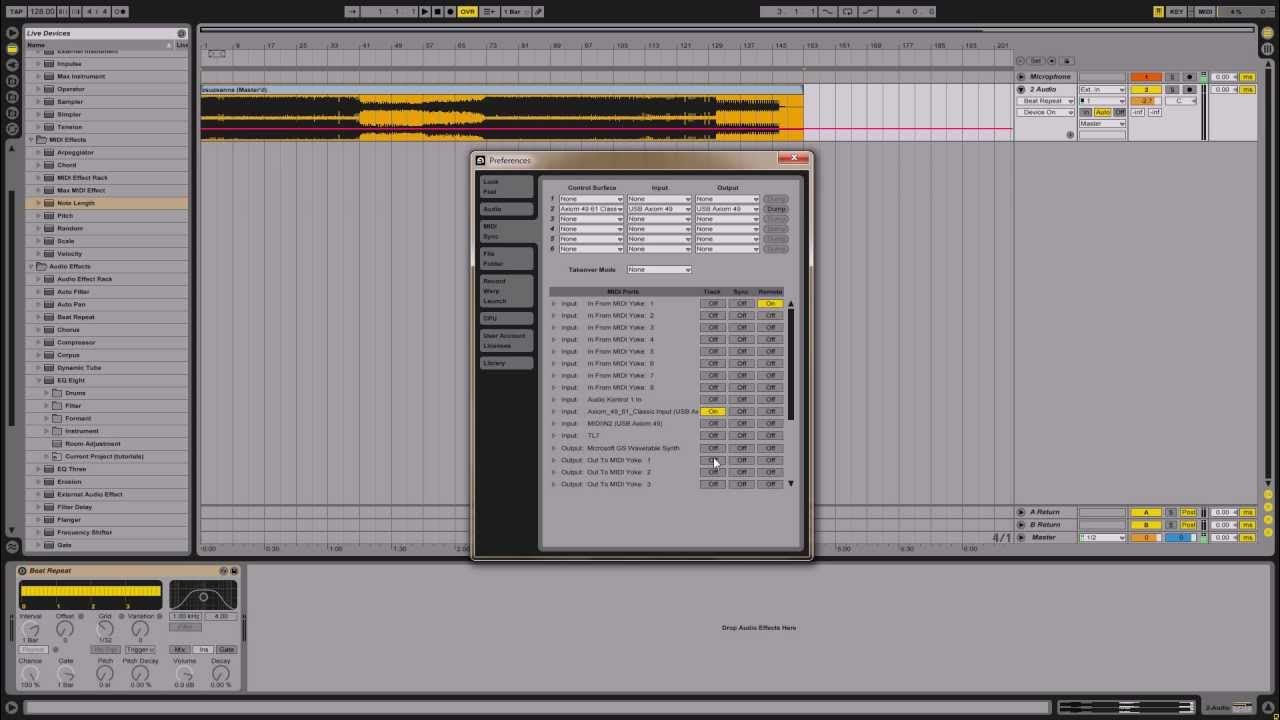Viewport: 1280px width, 720px height.
Task: Open the Audio preferences tab
Action: click(505, 209)
